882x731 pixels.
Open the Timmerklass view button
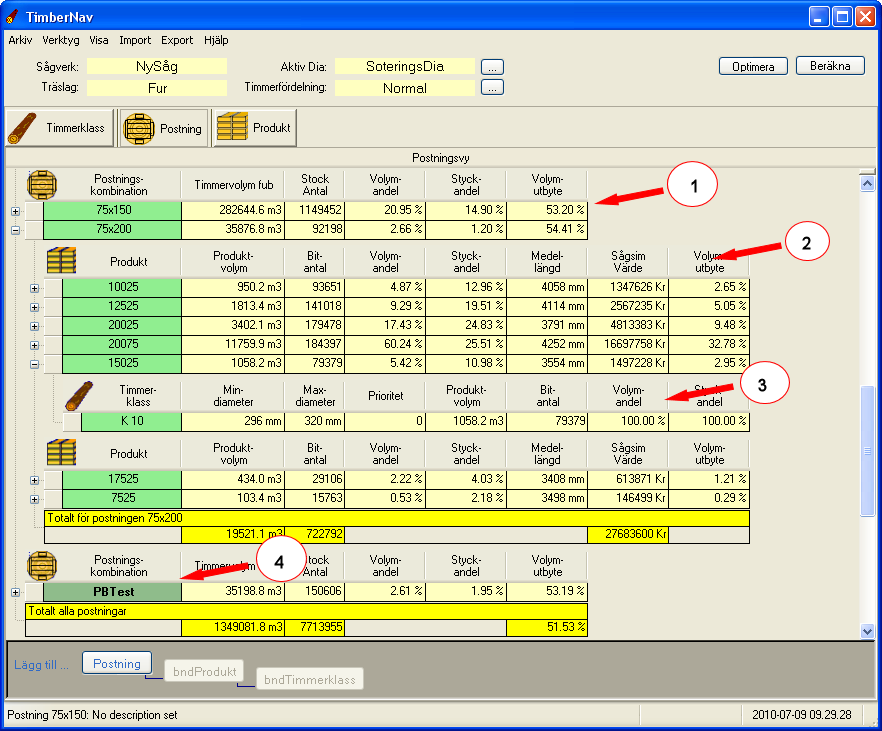(60, 128)
